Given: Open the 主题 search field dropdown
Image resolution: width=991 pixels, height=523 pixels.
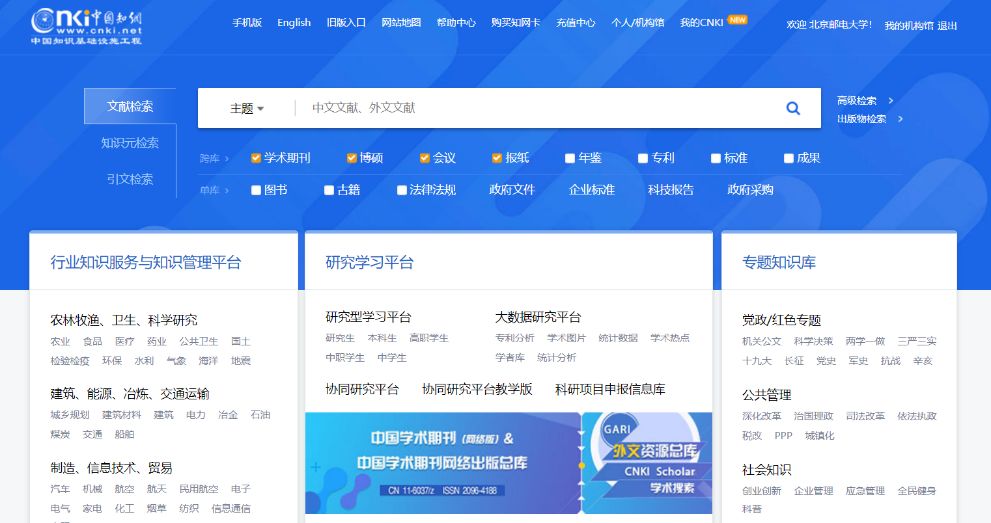Looking at the screenshot, I should 247,109.
